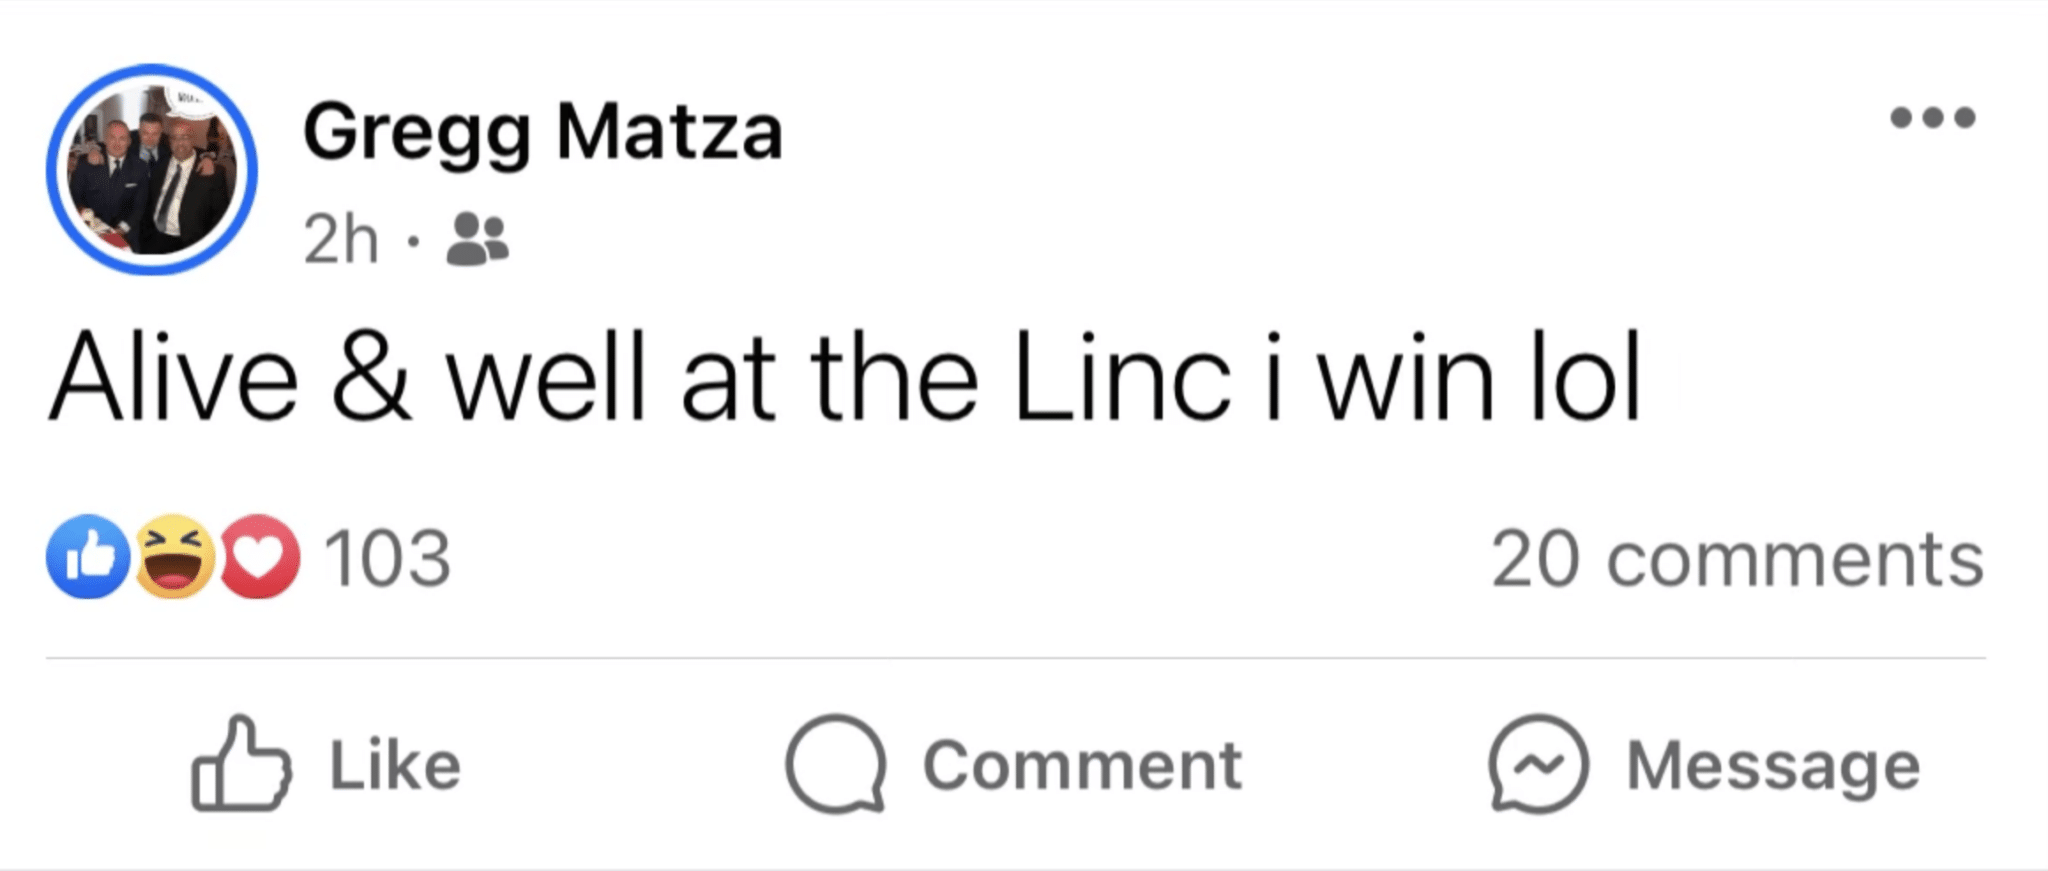This screenshot has width=2048, height=871.
Task: Click the blue thumbs-up reaction emoji
Action: (x=88, y=557)
